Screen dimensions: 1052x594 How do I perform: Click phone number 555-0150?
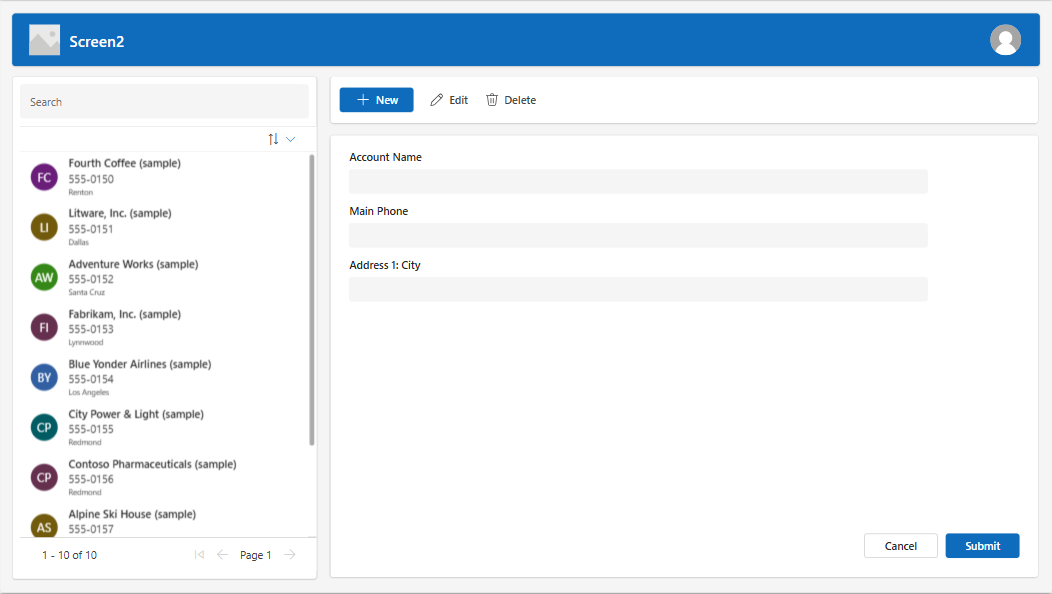(91, 179)
